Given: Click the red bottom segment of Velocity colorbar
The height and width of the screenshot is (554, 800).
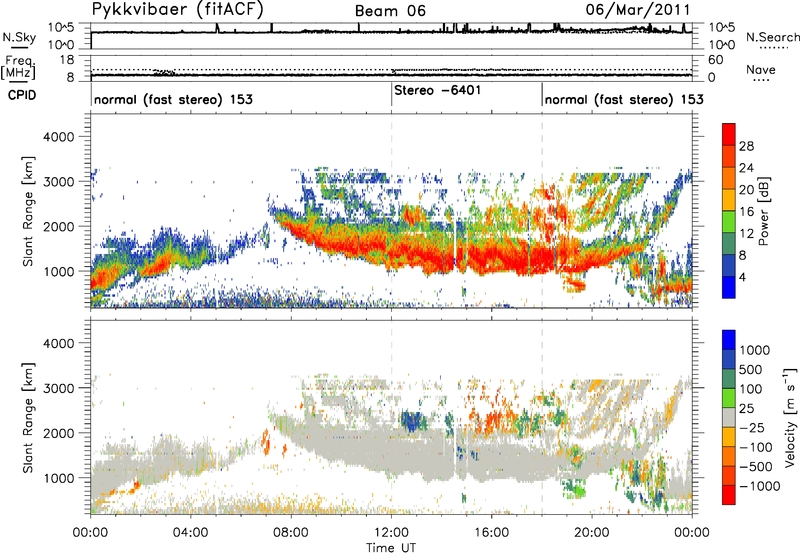Looking at the screenshot, I should 729,495.
